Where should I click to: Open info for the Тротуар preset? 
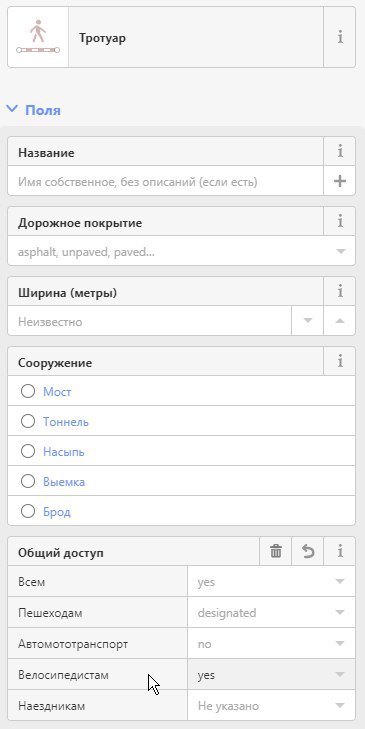pos(340,37)
